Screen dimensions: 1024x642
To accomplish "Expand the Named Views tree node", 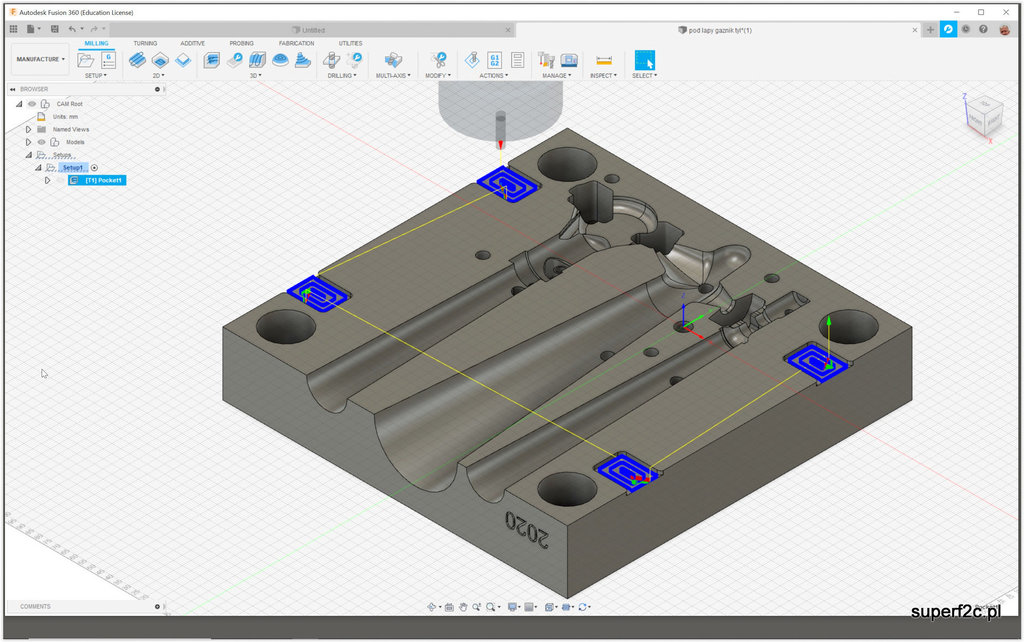I will tap(29, 129).
